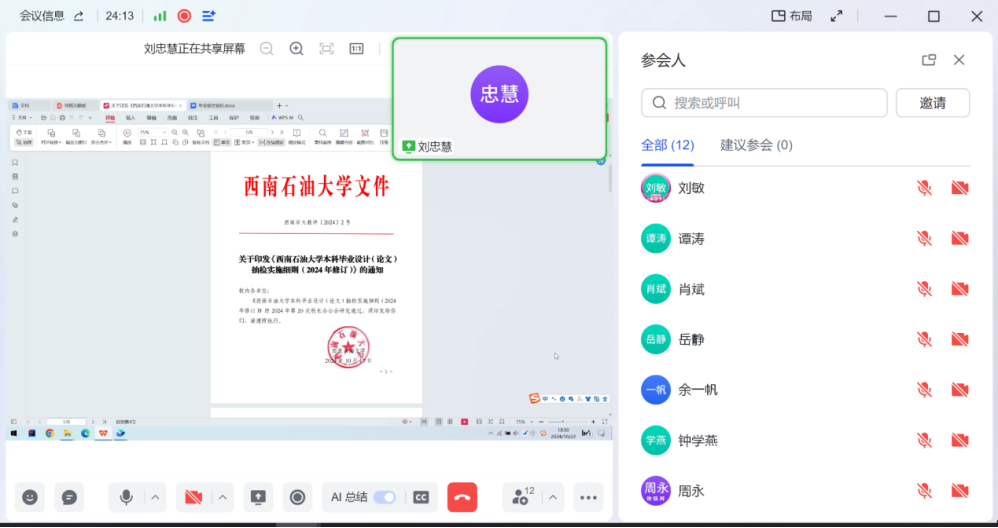Hang up with the red phone button

[x=462, y=497]
